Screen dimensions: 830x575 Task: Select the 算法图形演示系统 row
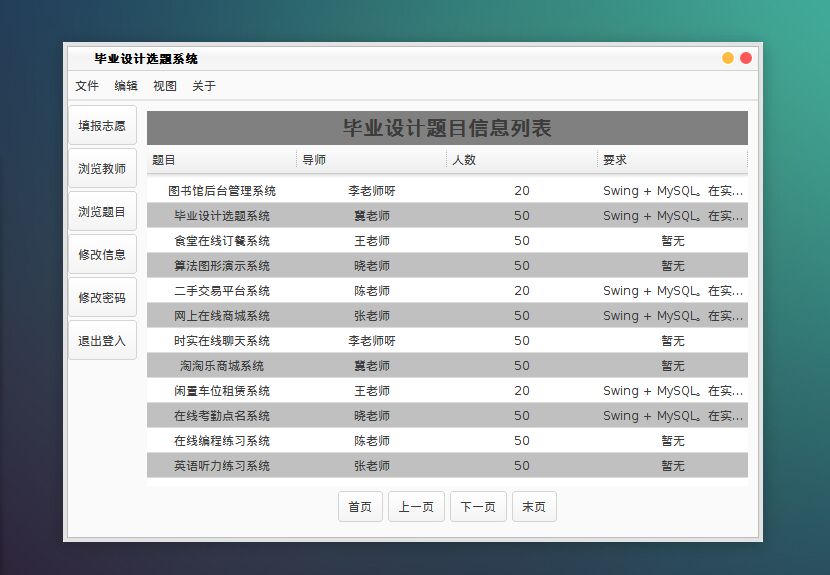tap(447, 265)
